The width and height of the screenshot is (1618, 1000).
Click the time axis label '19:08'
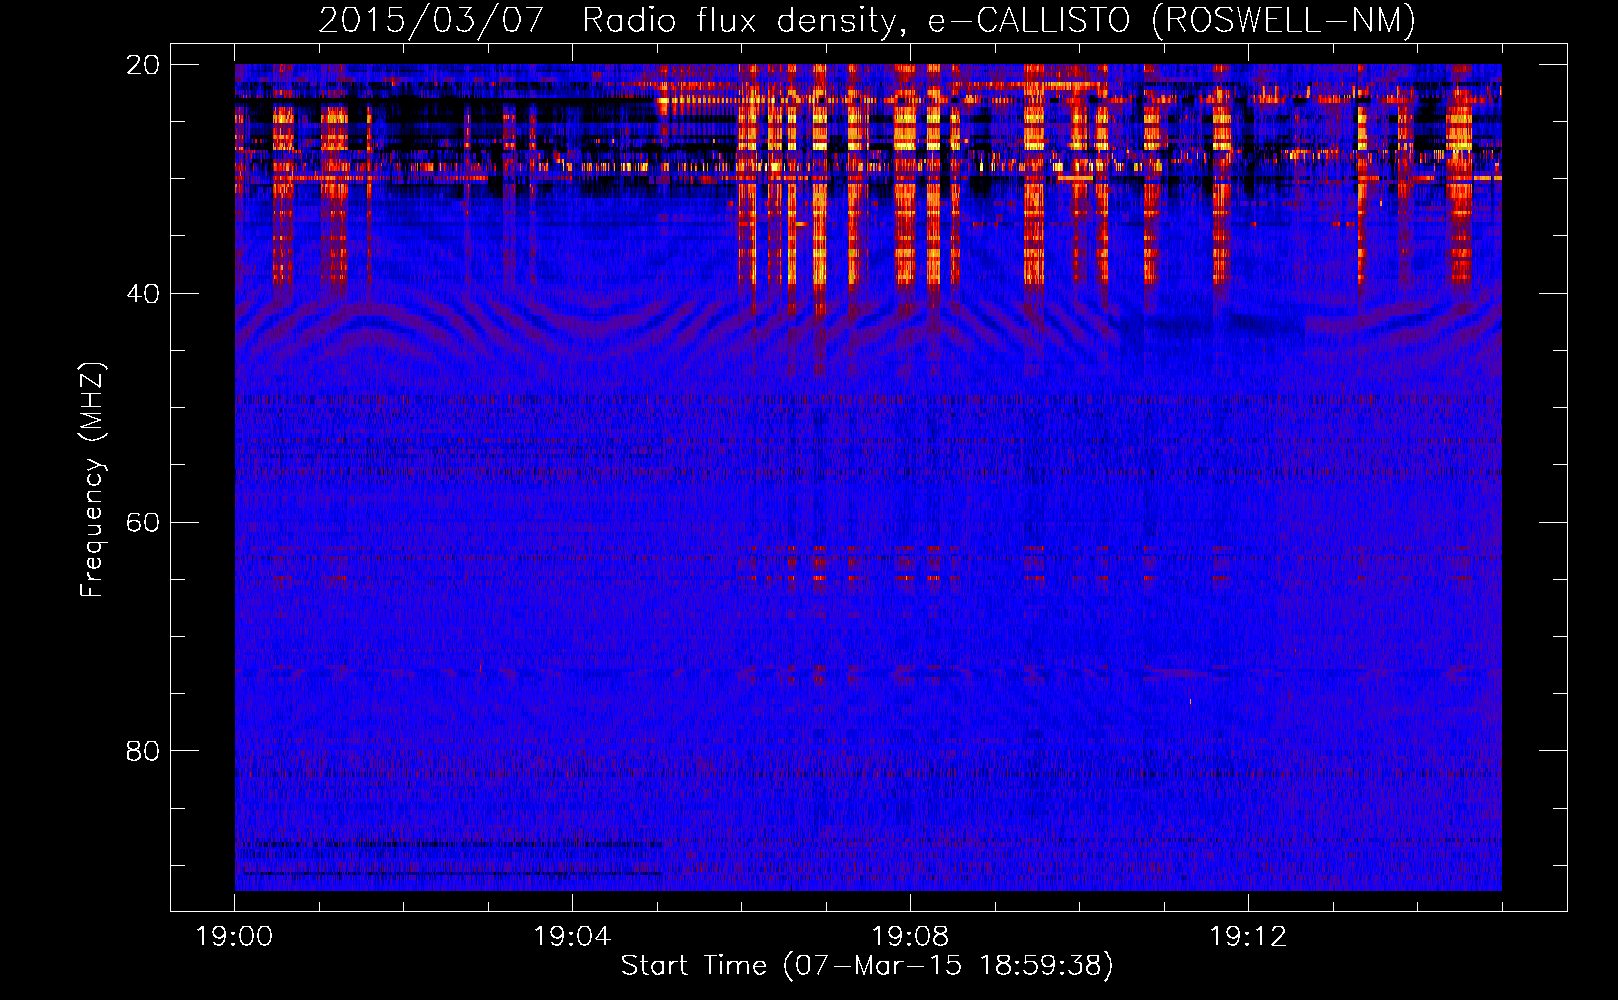point(910,937)
